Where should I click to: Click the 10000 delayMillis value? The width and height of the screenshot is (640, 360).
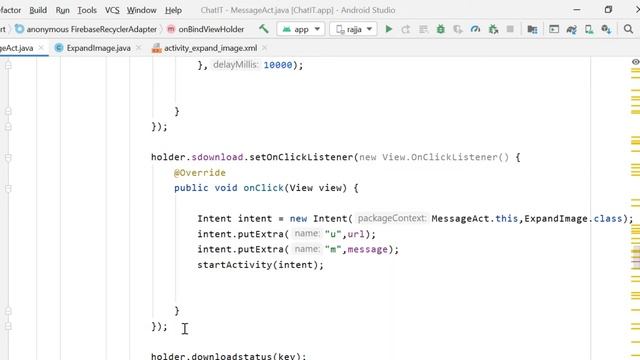[278, 65]
